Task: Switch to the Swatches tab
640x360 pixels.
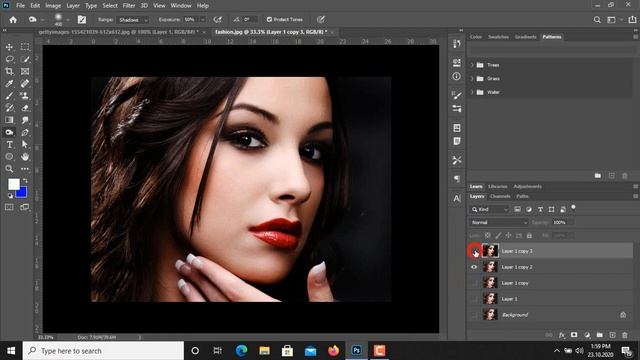Action: pyautogui.click(x=498, y=37)
